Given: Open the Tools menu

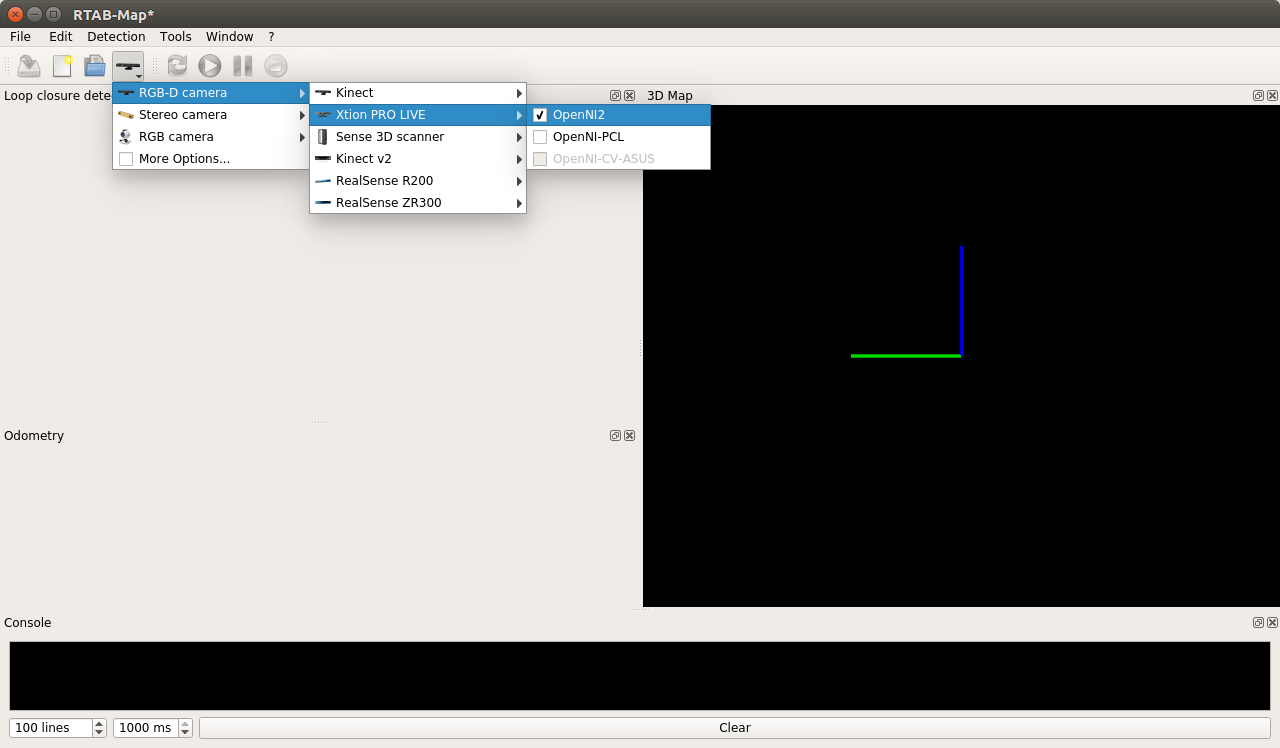Looking at the screenshot, I should (x=176, y=36).
